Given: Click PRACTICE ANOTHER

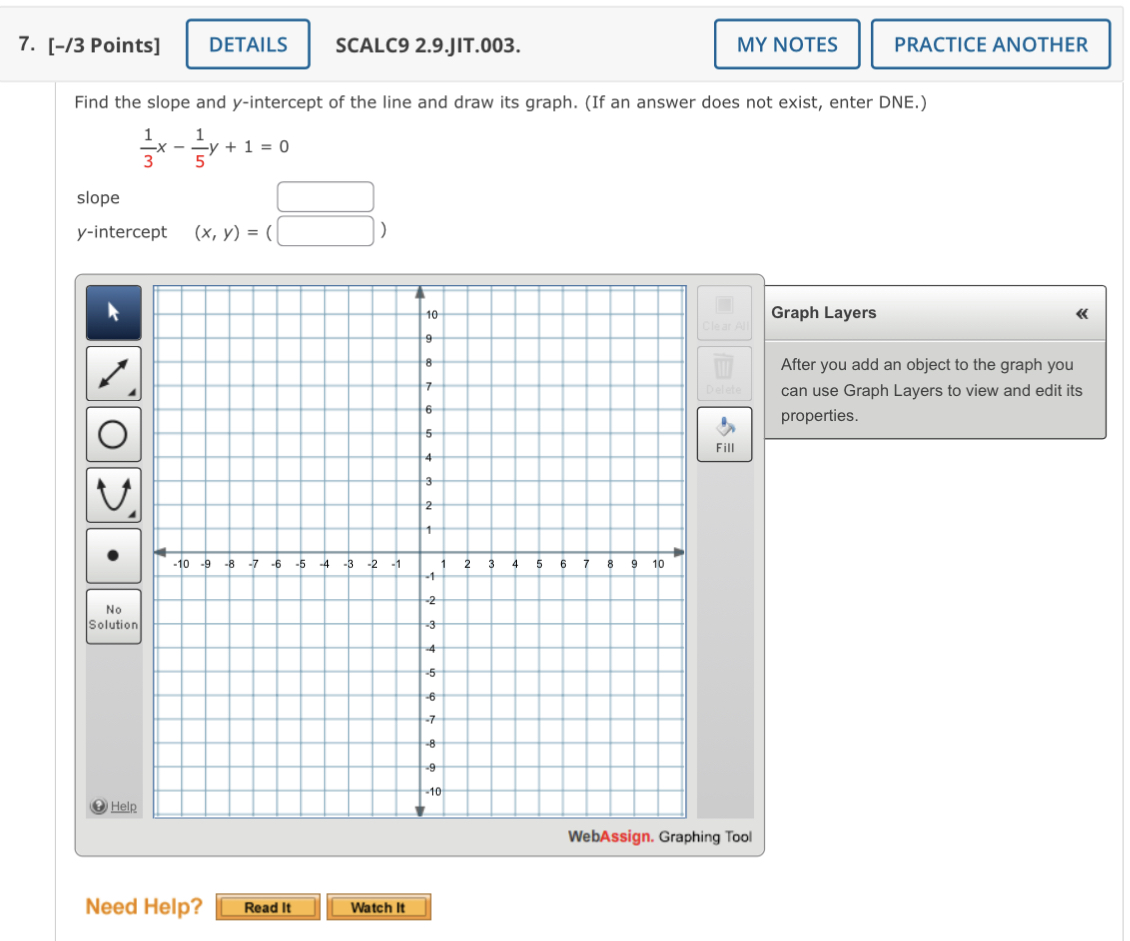Looking at the screenshot, I should 990,43.
